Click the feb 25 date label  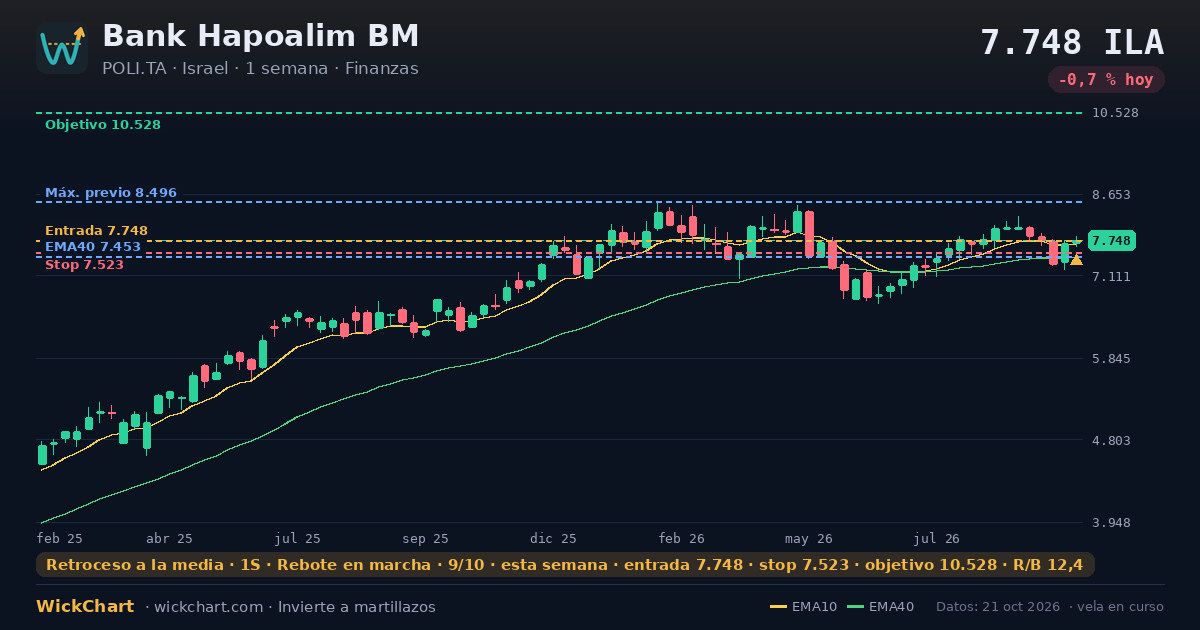pyautogui.click(x=60, y=538)
